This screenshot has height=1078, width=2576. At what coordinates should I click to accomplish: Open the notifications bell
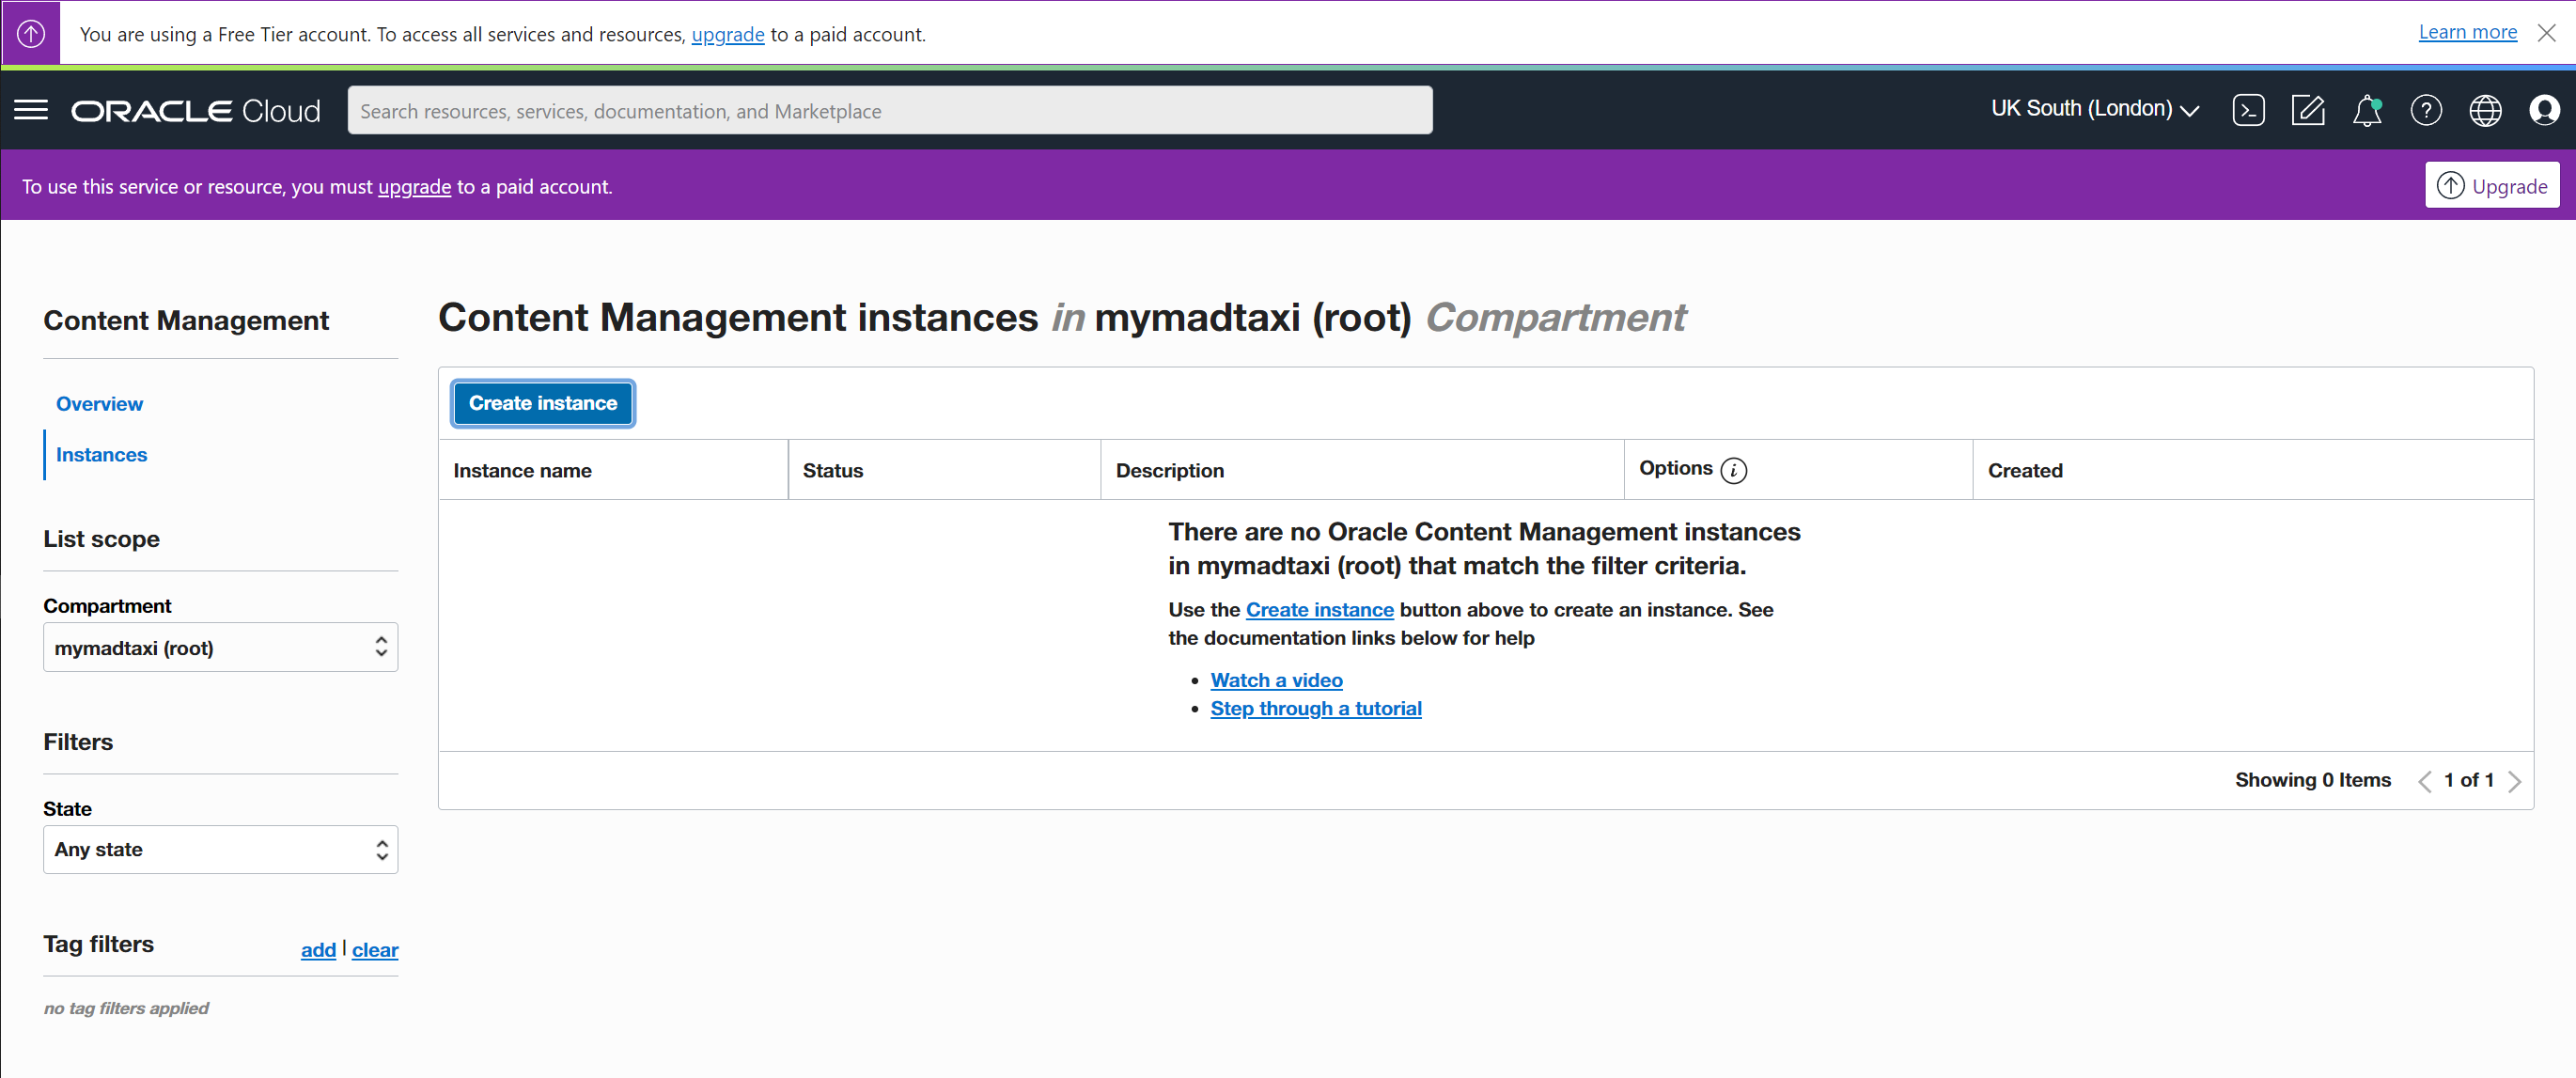click(2367, 110)
